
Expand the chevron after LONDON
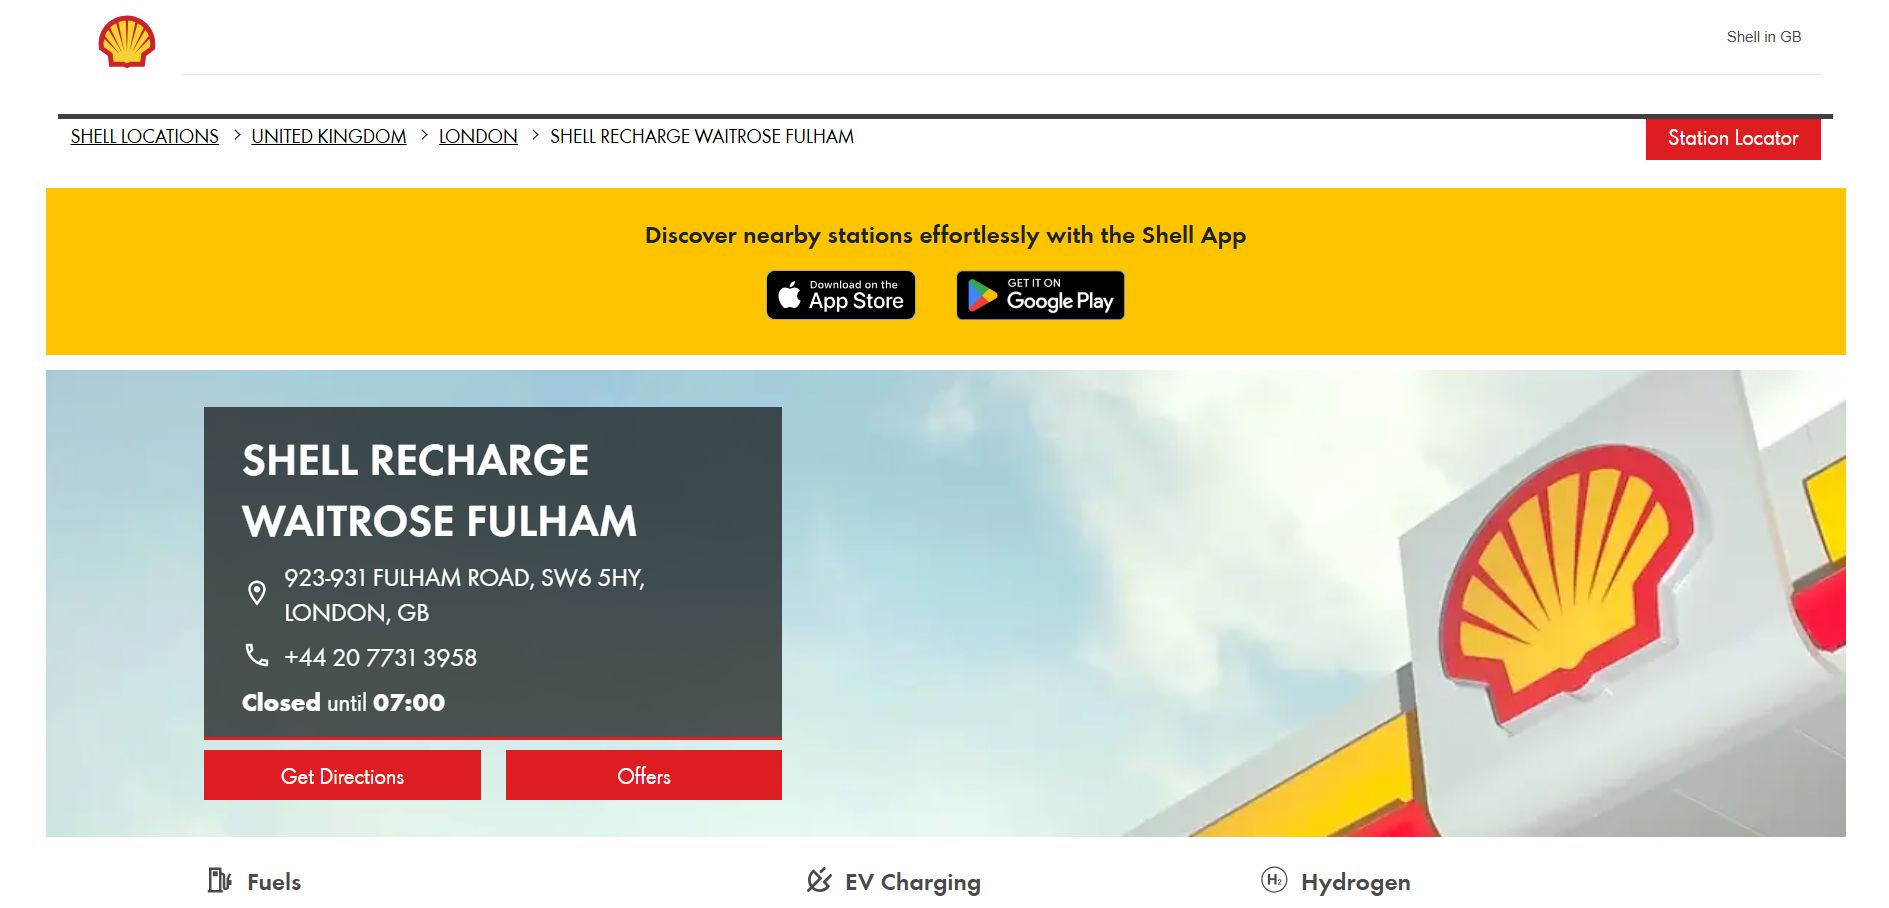point(534,135)
